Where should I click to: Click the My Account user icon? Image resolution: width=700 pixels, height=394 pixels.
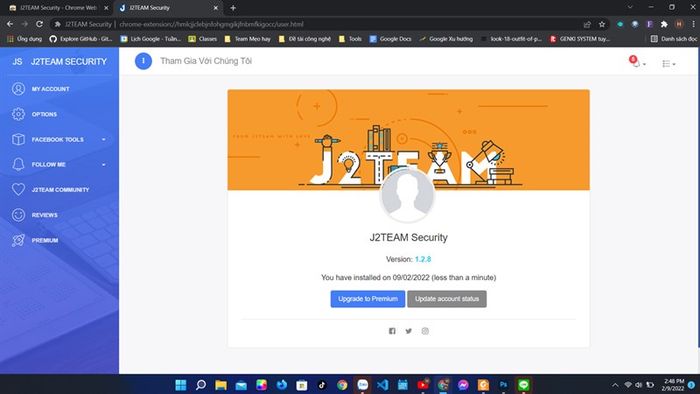tap(18, 89)
